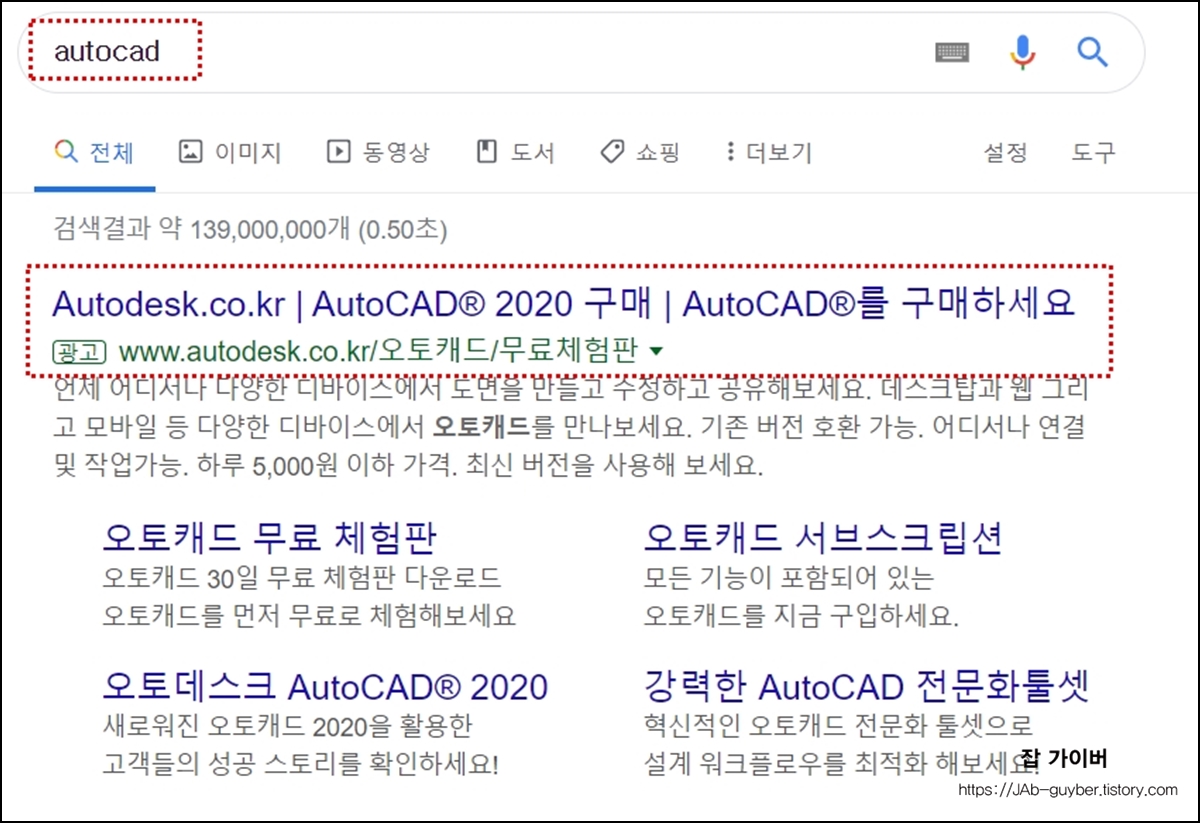
Task: Click the 검색결과 약 139,000,000개 result count text
Action: (250, 231)
